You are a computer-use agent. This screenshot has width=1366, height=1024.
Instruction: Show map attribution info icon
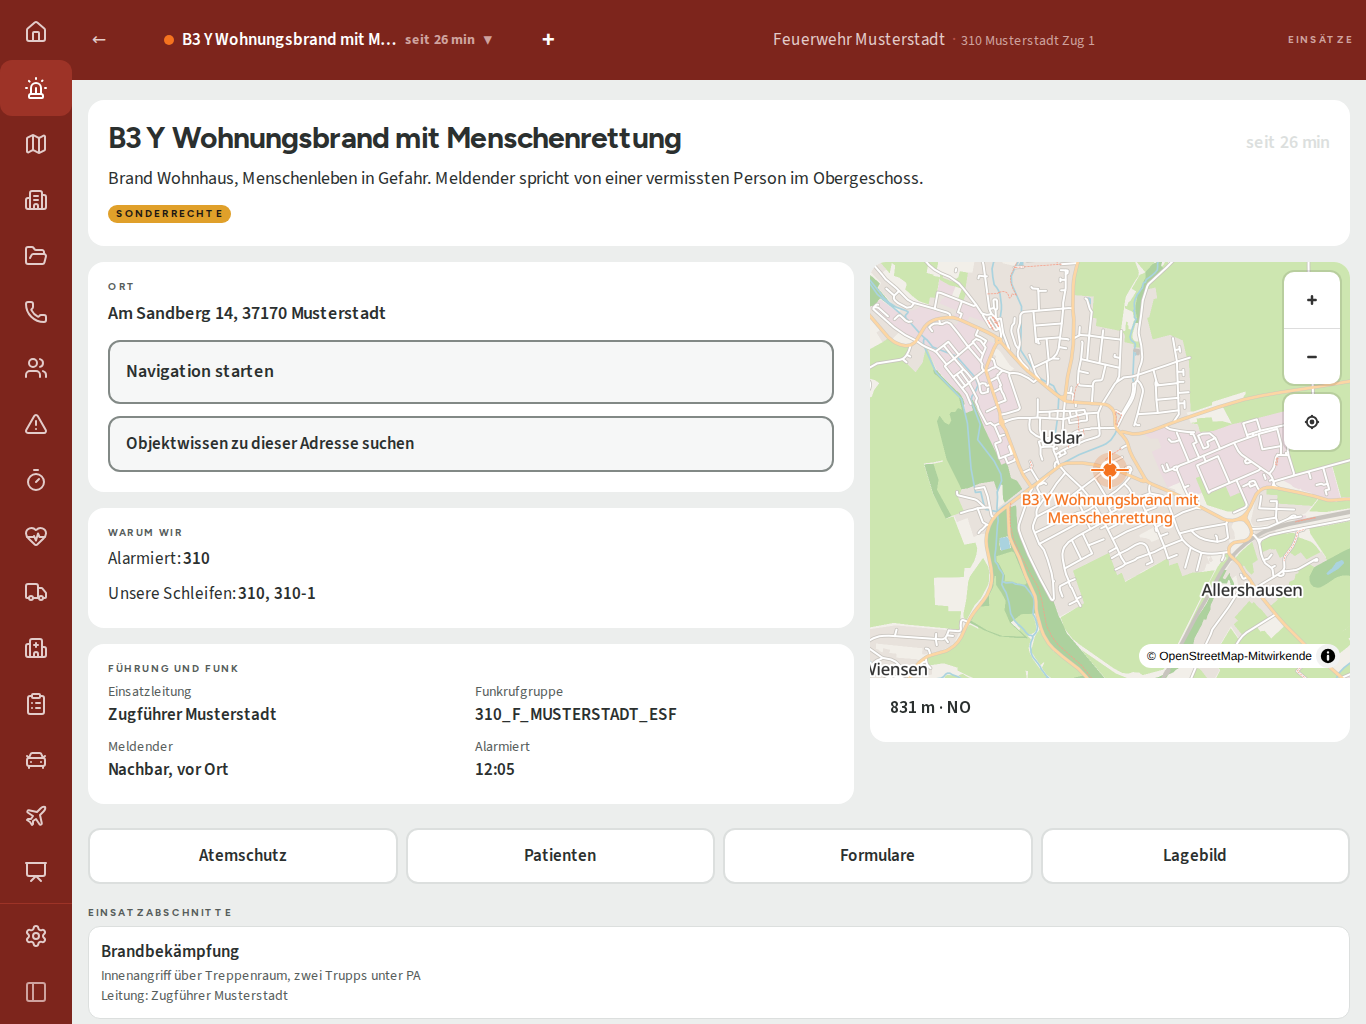[x=1328, y=656]
